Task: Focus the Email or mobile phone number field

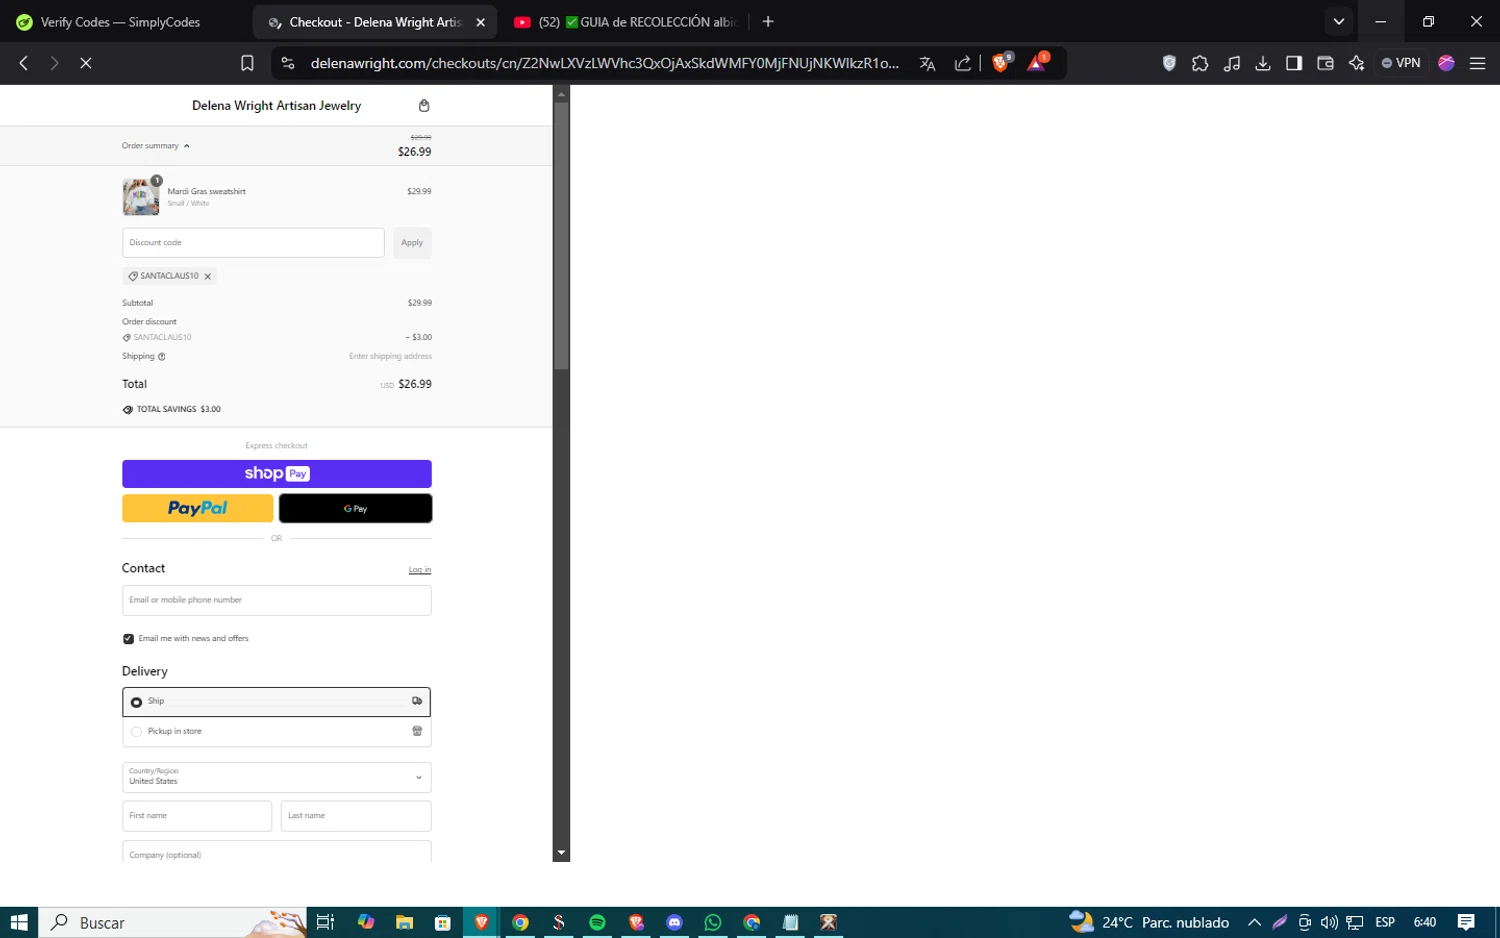Action: pos(277,600)
